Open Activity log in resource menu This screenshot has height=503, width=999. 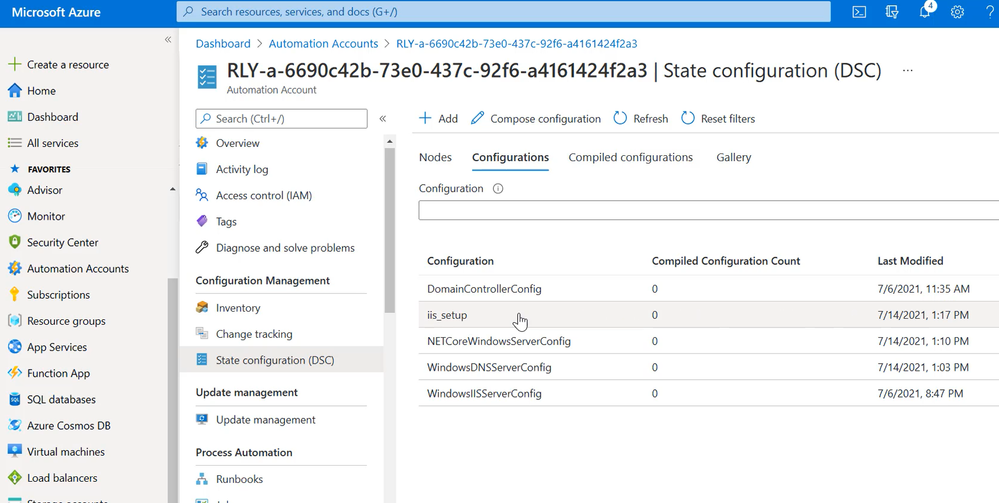(x=241, y=169)
